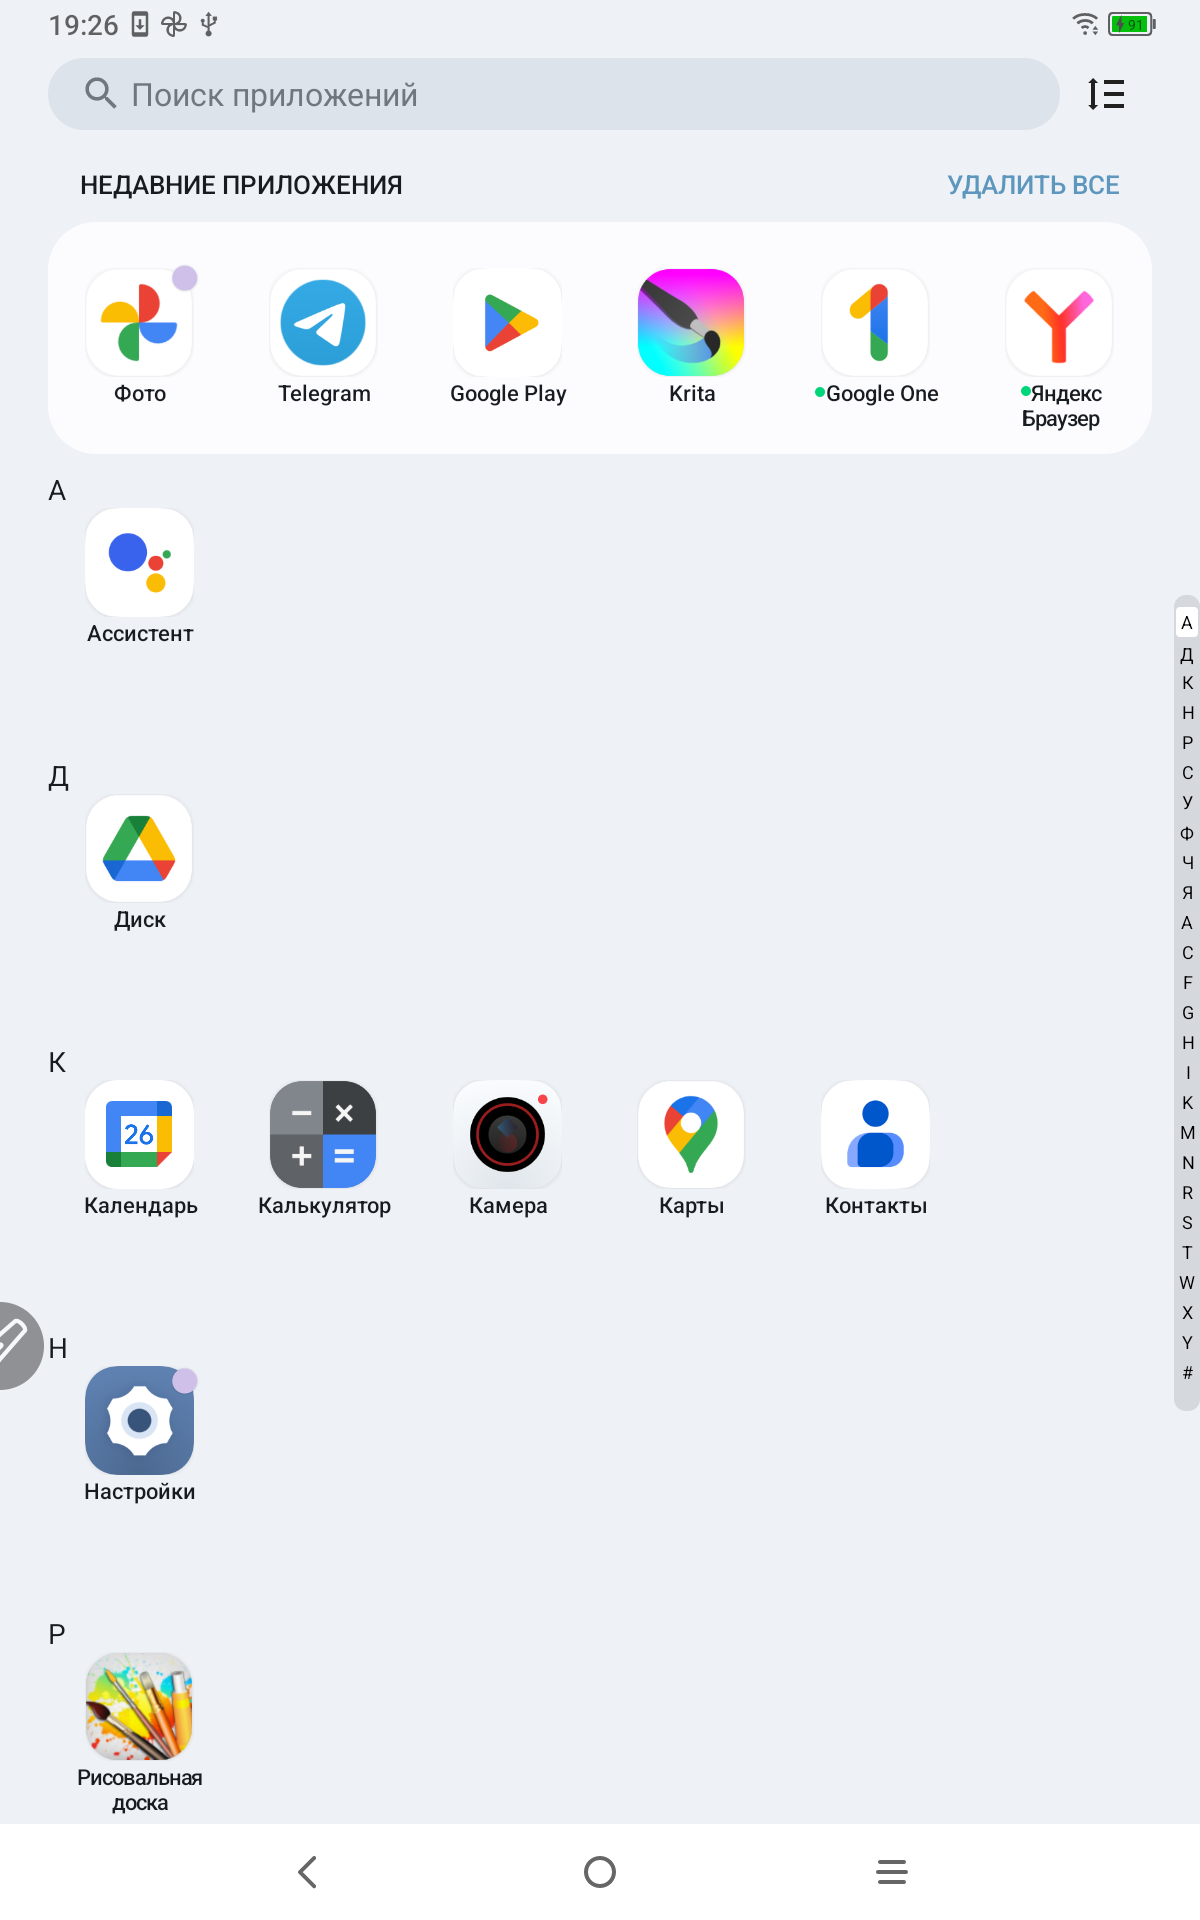Image resolution: width=1200 pixels, height=1920 pixels.
Task: Jump to letter M in the index bar
Action: 1187,1133
